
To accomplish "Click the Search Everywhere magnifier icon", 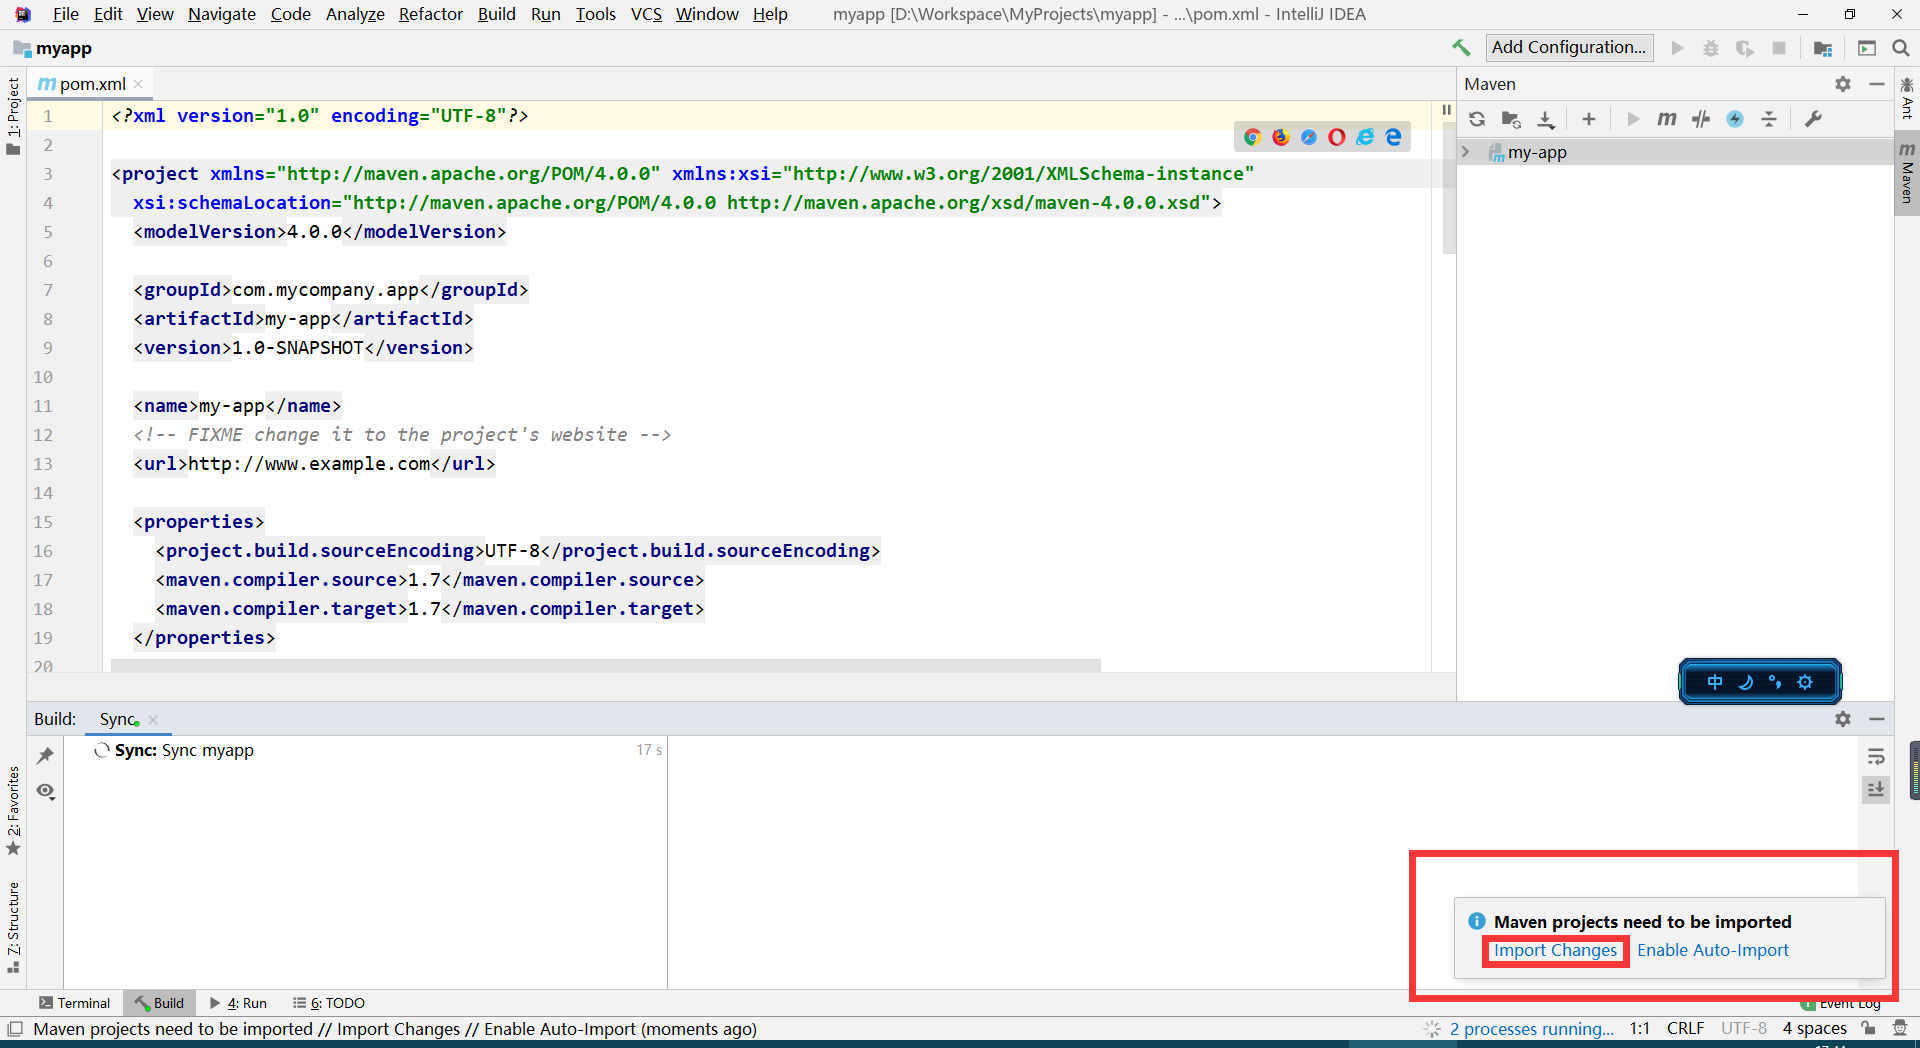I will tap(1901, 48).
